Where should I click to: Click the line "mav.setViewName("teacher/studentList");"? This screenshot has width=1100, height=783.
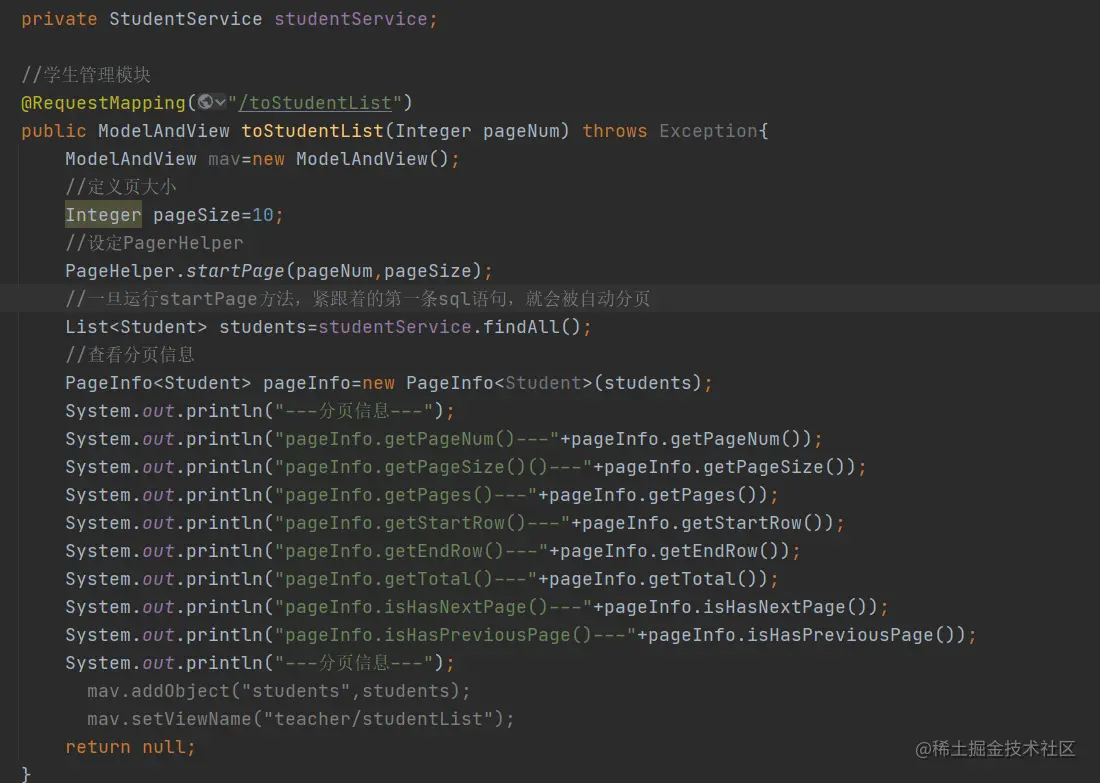(300, 719)
